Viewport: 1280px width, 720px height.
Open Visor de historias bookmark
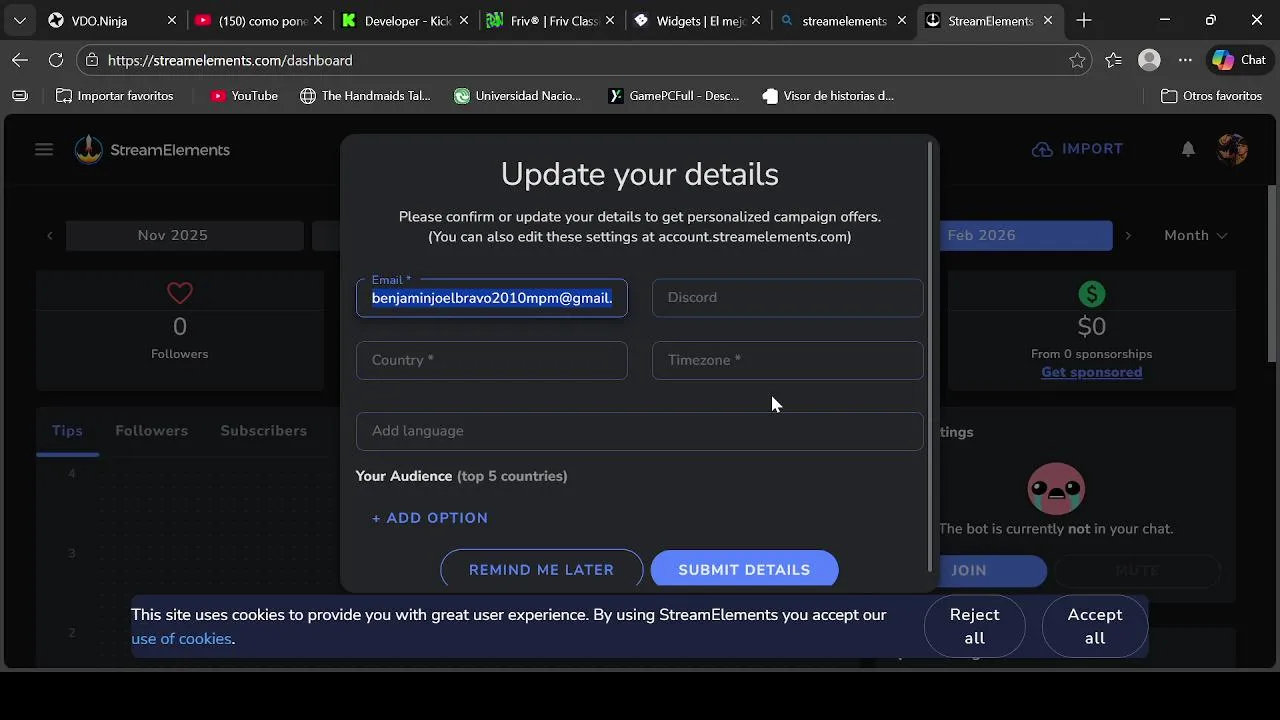828,96
